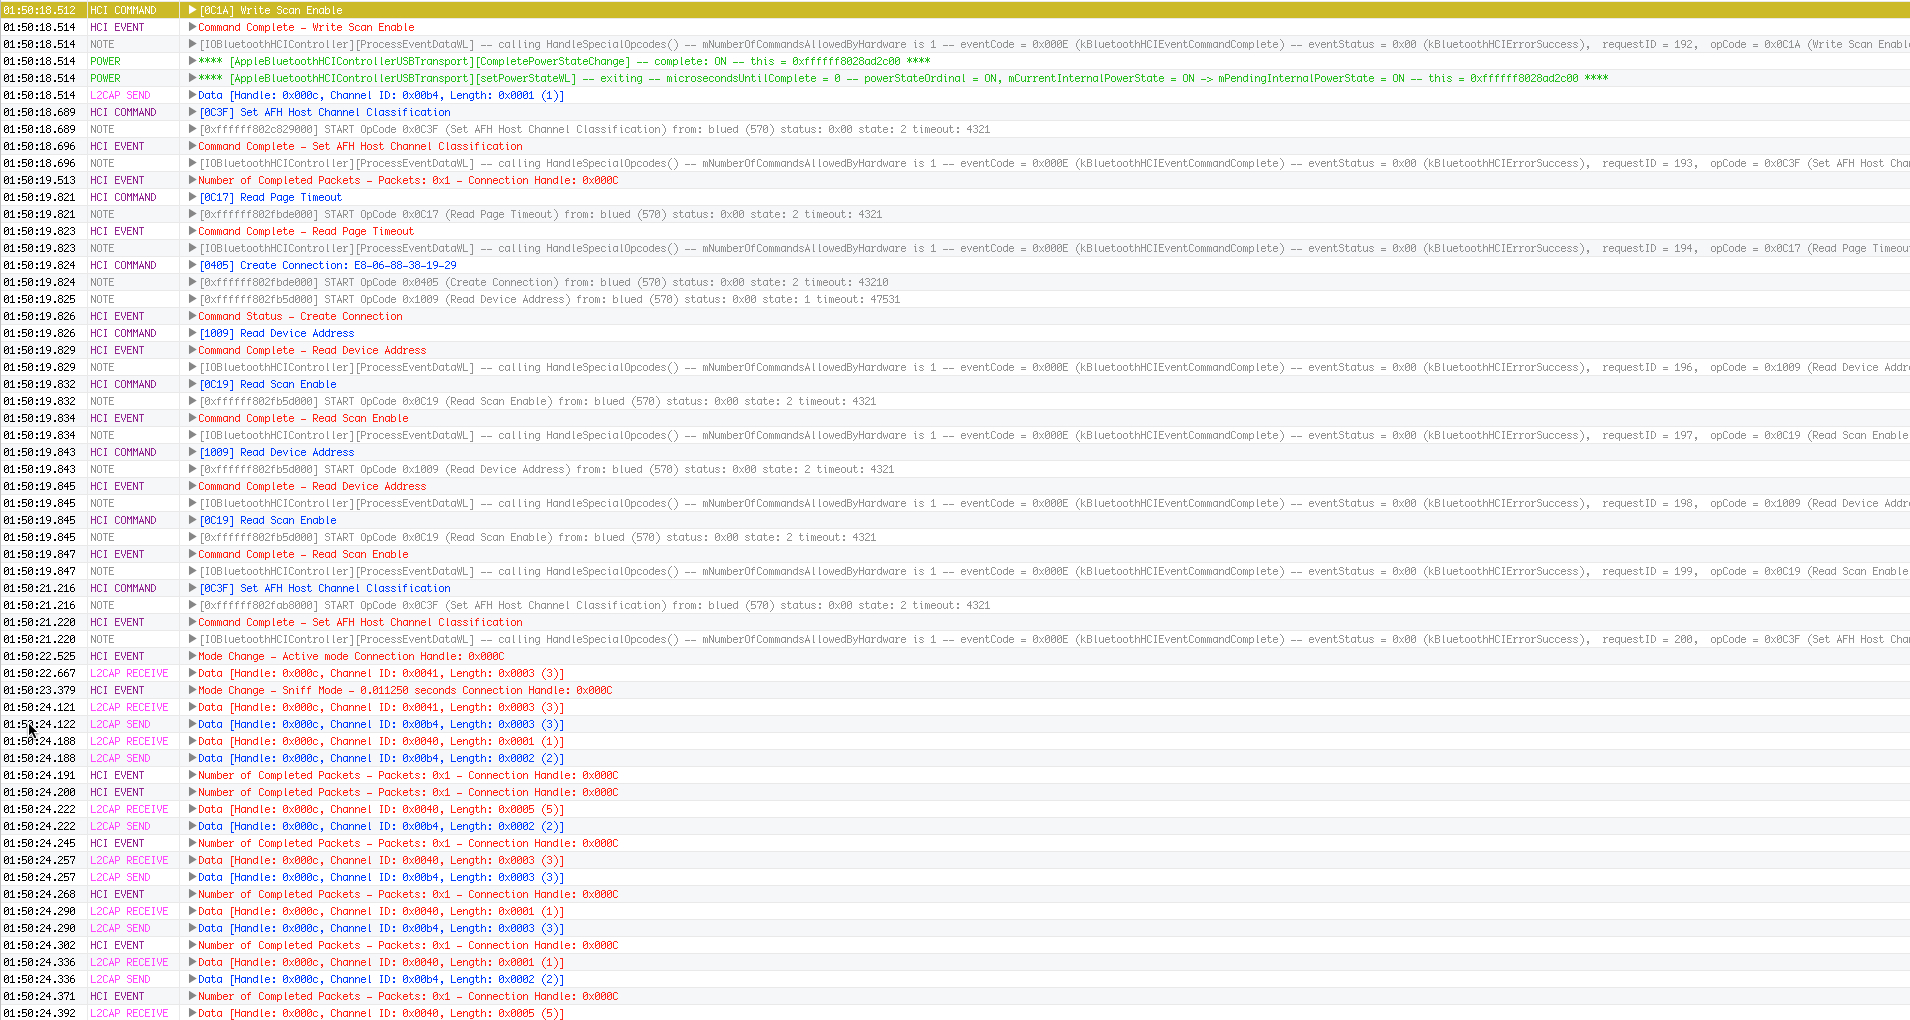Screen dimensions: 1910x1020
Task: Expand the Command Status – Create Connection event
Action: coord(193,316)
